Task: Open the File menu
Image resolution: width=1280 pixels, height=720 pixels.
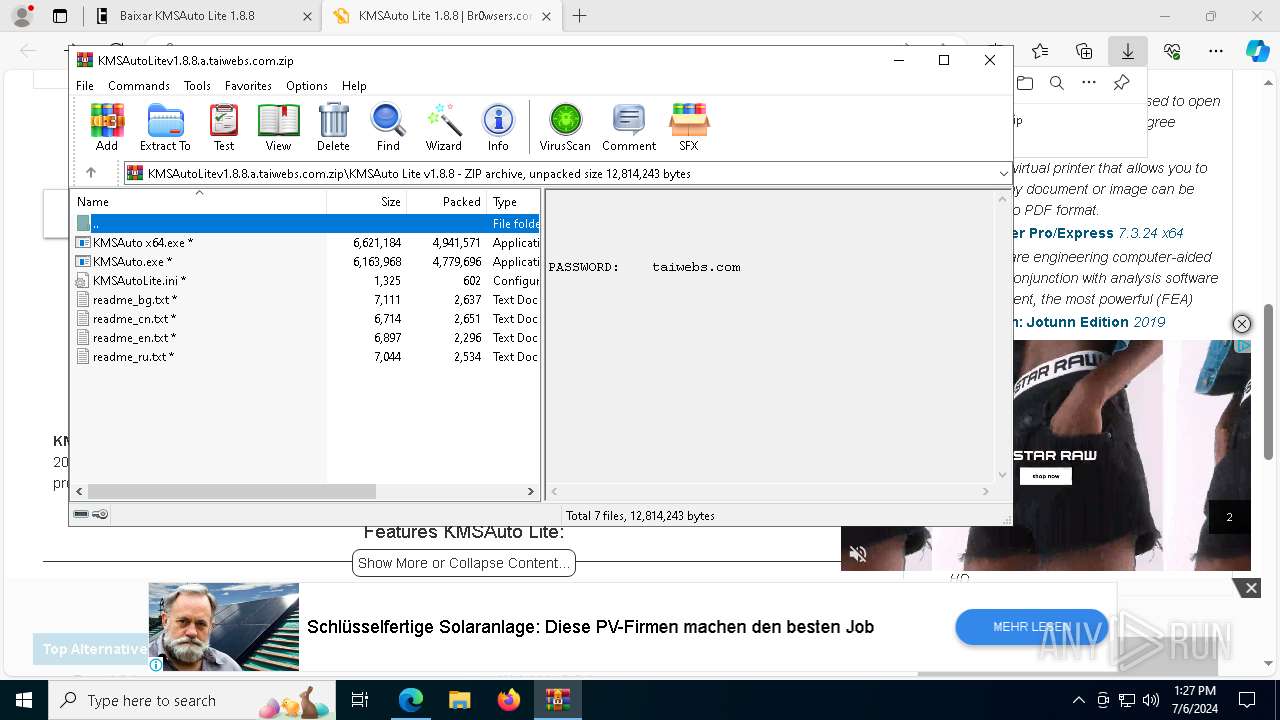Action: [x=85, y=86]
